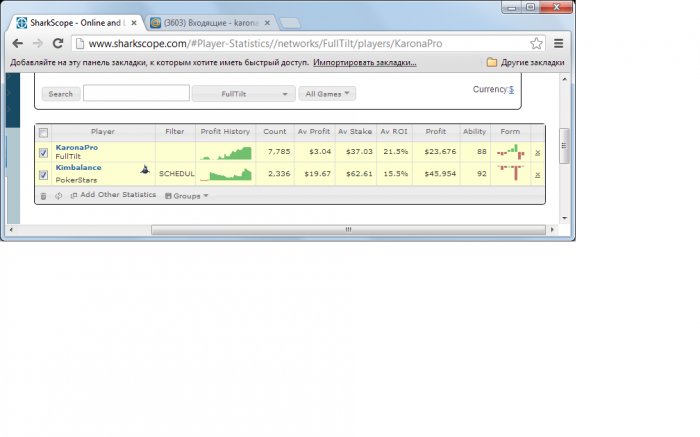Click the vertical scrollbar down arrow
The image size is (700, 437).
(565, 218)
